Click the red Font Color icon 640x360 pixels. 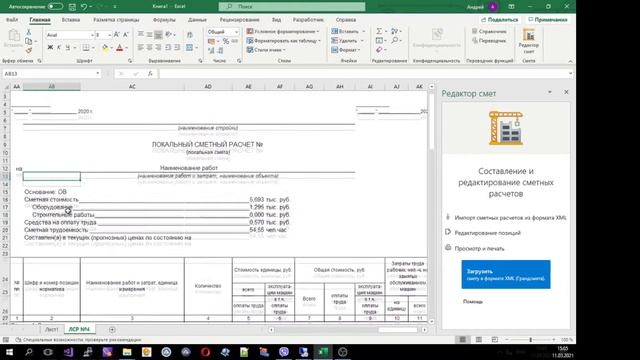[x=120, y=48]
